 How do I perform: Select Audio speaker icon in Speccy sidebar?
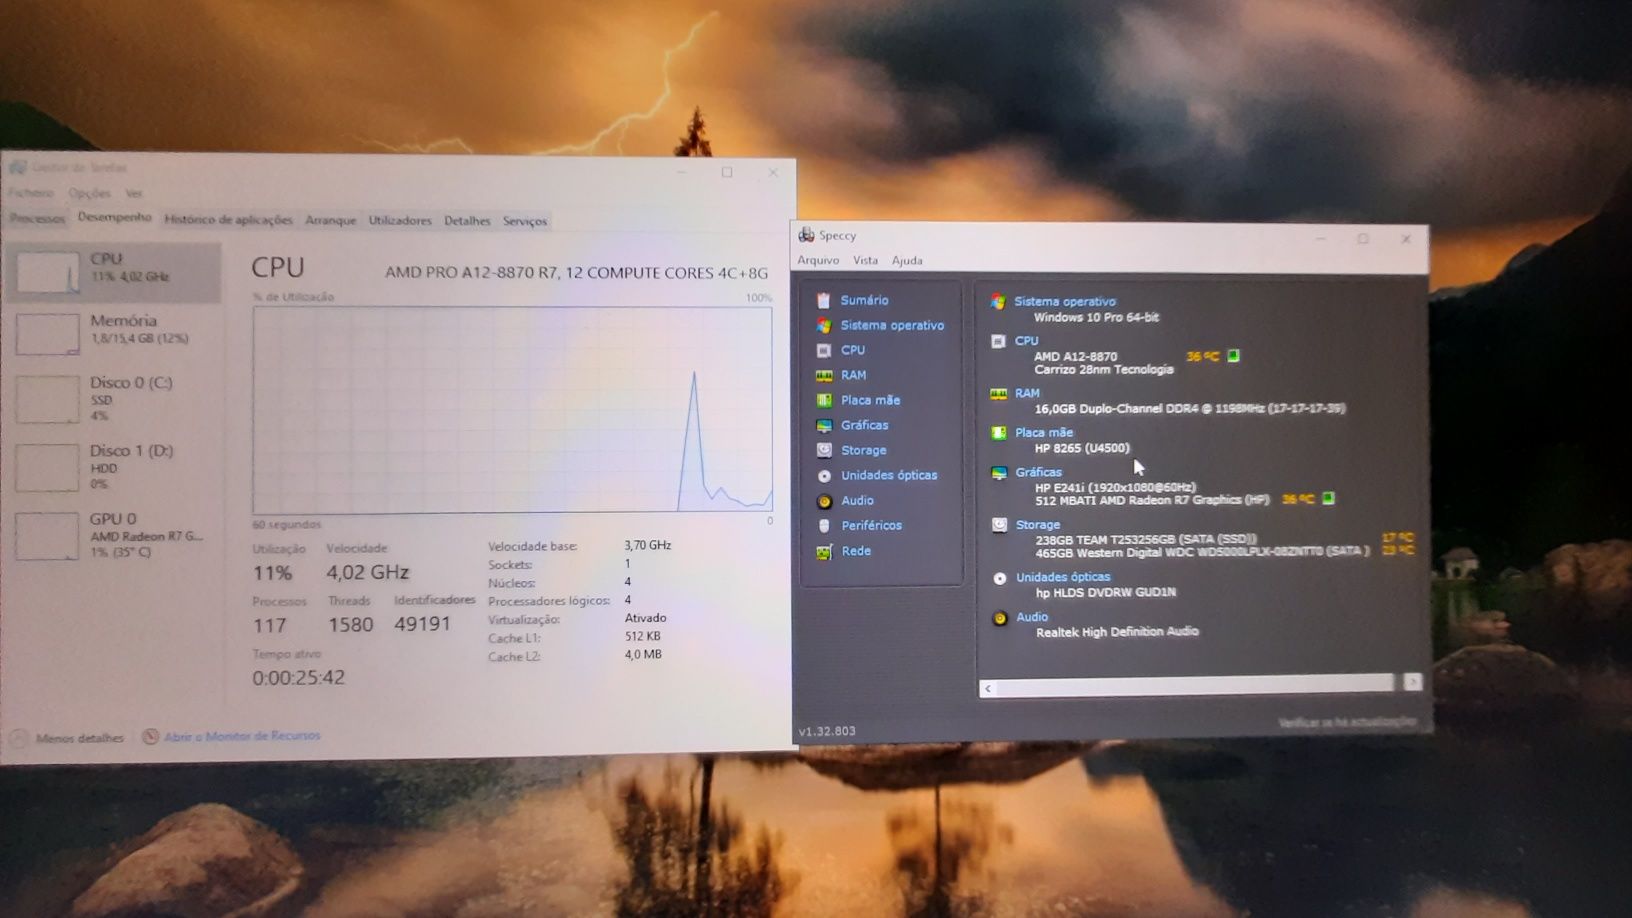823,501
